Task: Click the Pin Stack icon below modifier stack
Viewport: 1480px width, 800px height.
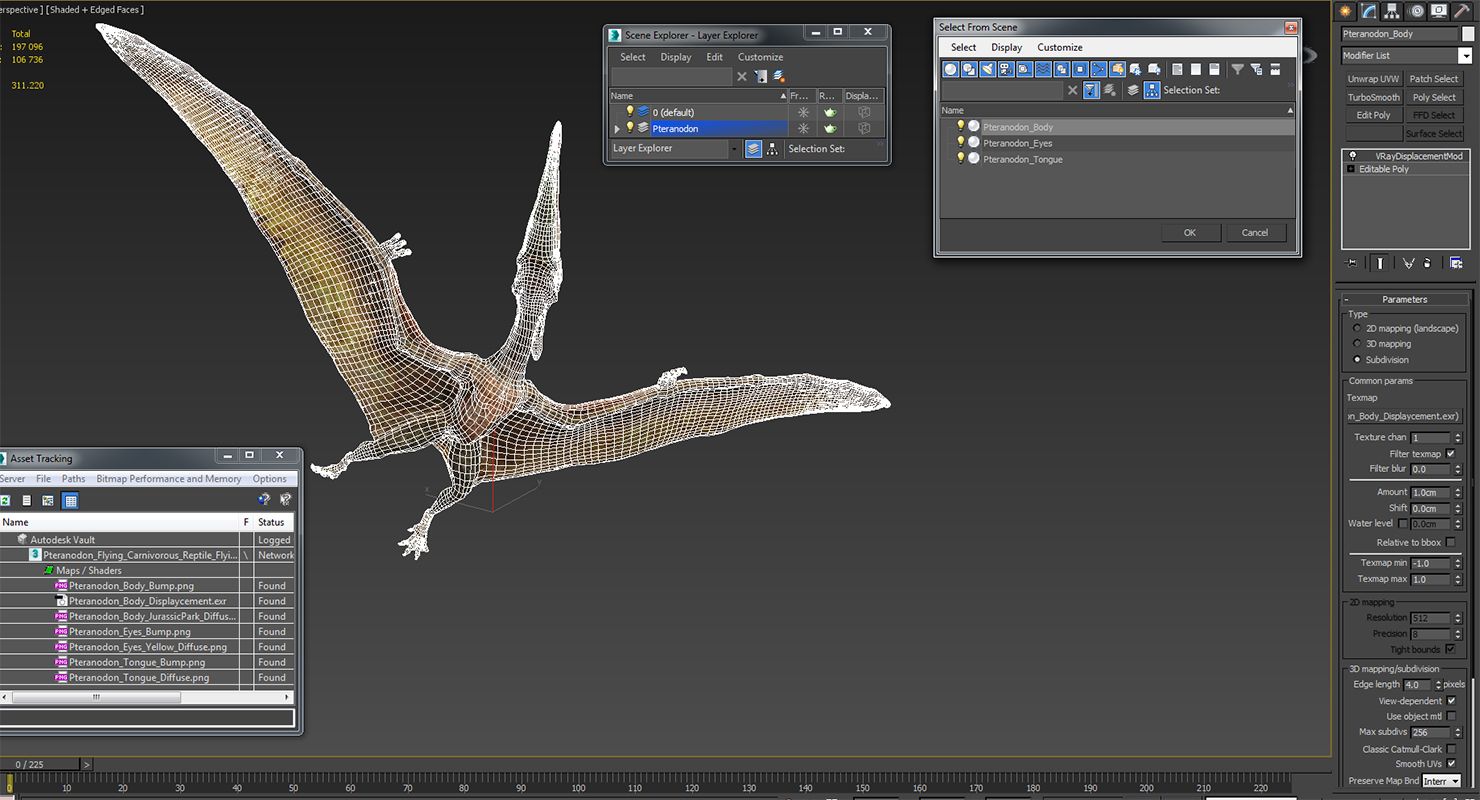Action: (x=1353, y=263)
